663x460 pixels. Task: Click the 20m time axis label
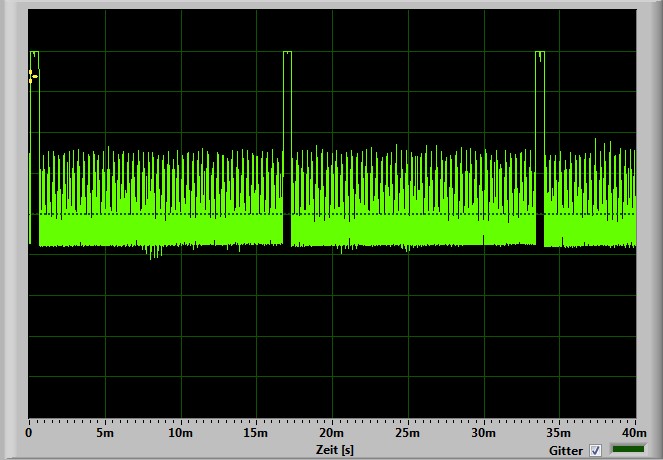(x=332, y=433)
